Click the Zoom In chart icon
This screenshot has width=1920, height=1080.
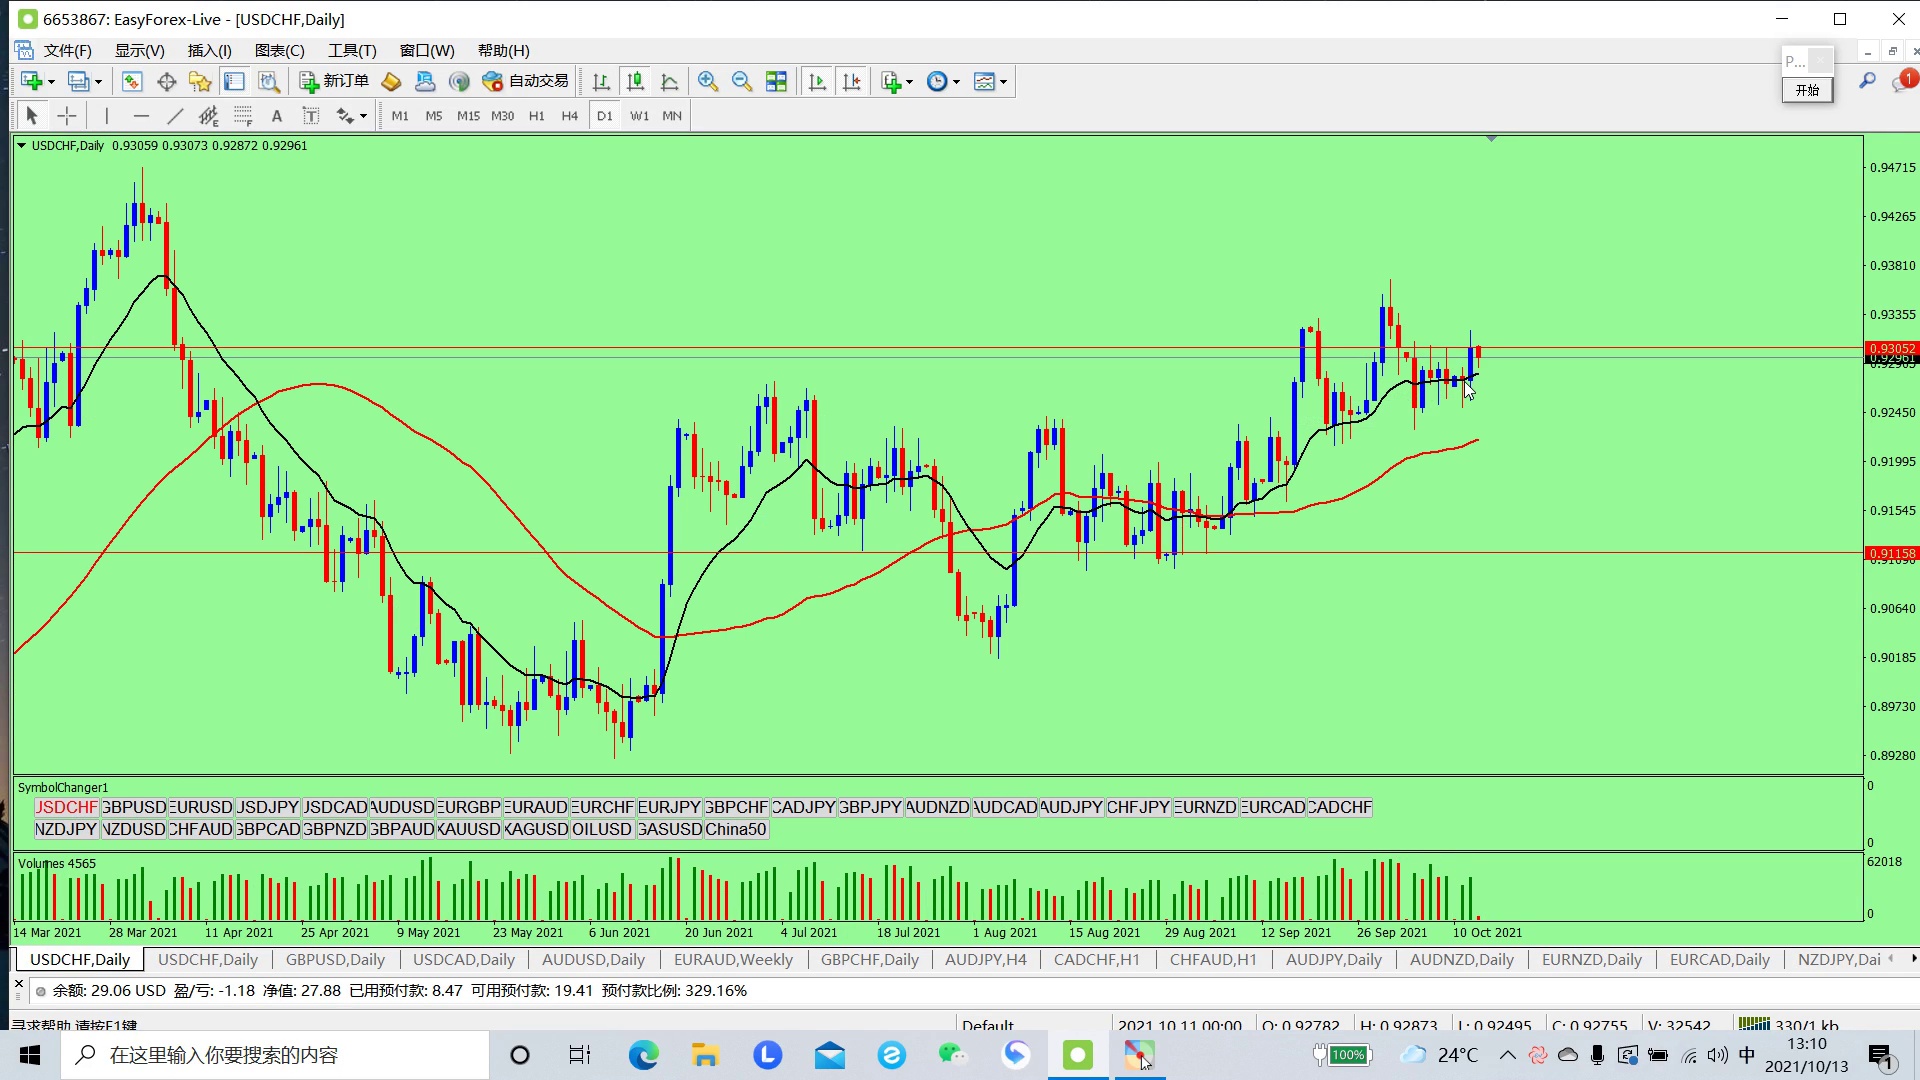tap(708, 82)
